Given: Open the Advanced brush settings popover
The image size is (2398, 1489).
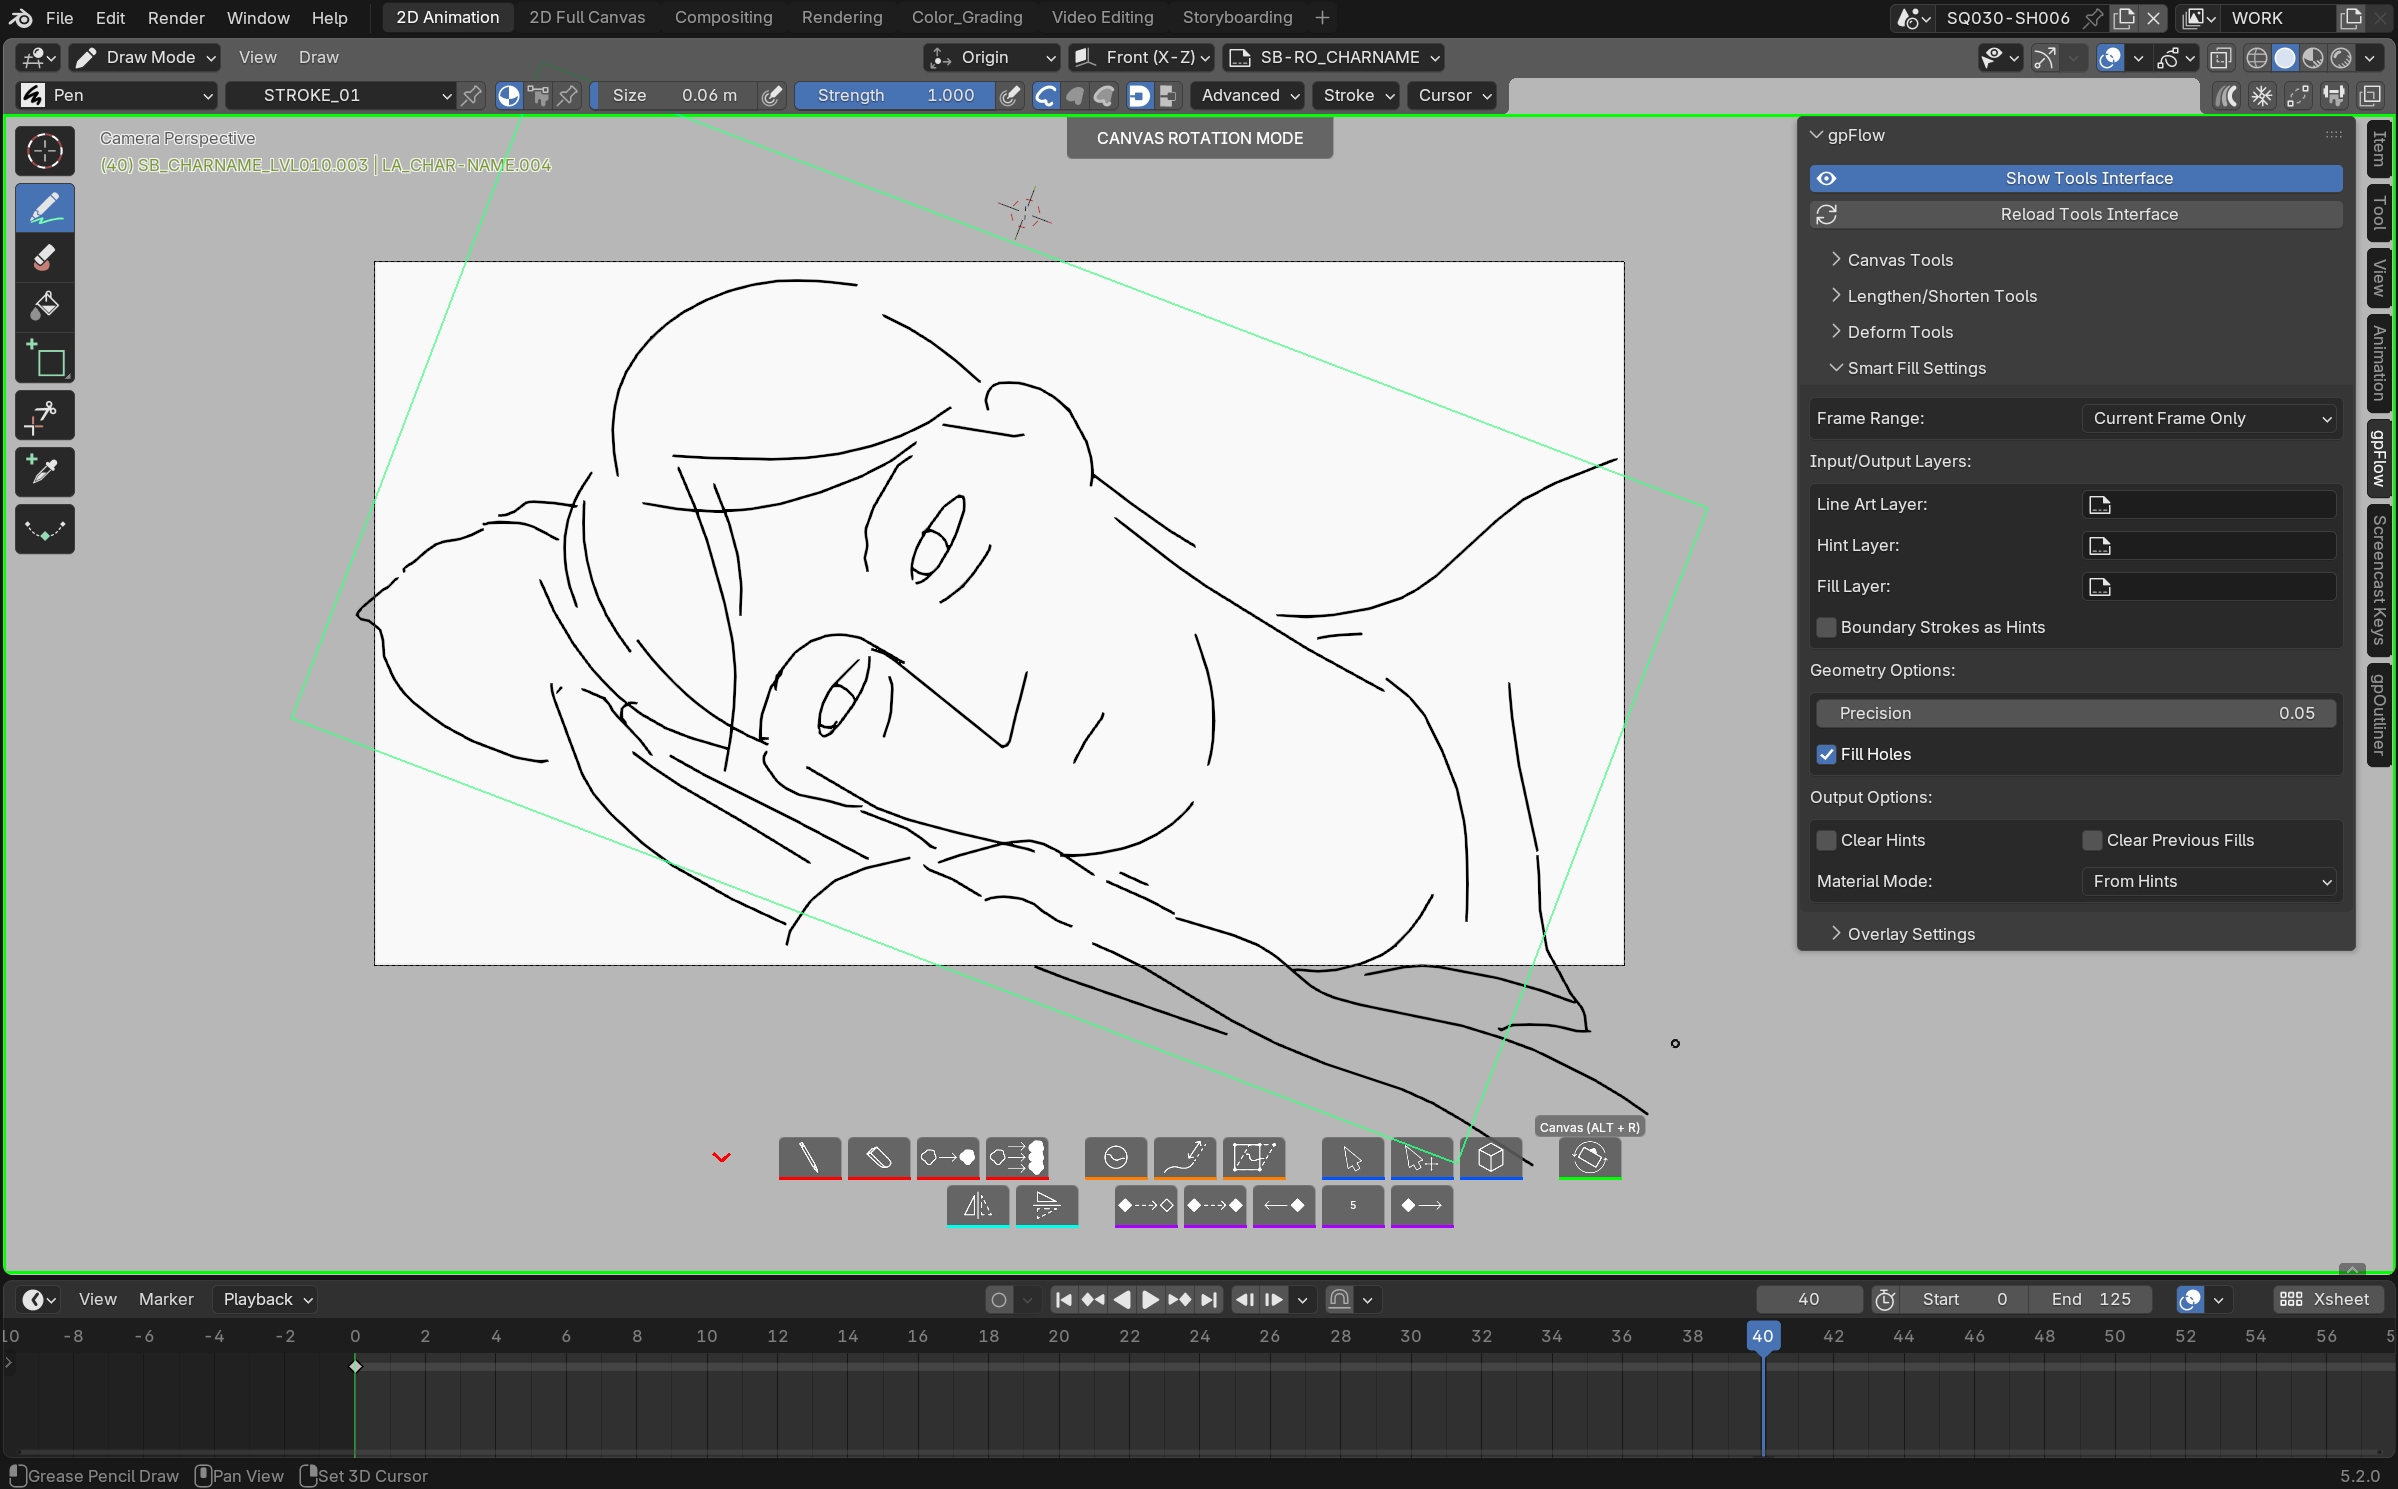Looking at the screenshot, I should click(x=1249, y=95).
